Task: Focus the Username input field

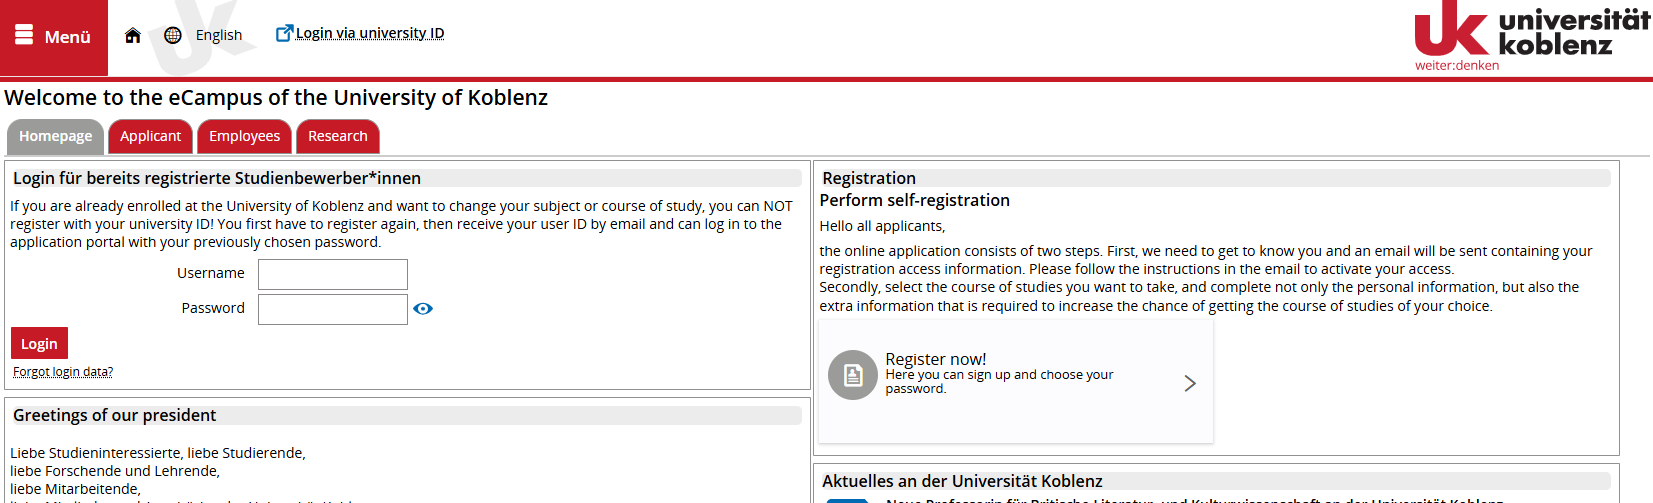Action: click(x=333, y=274)
